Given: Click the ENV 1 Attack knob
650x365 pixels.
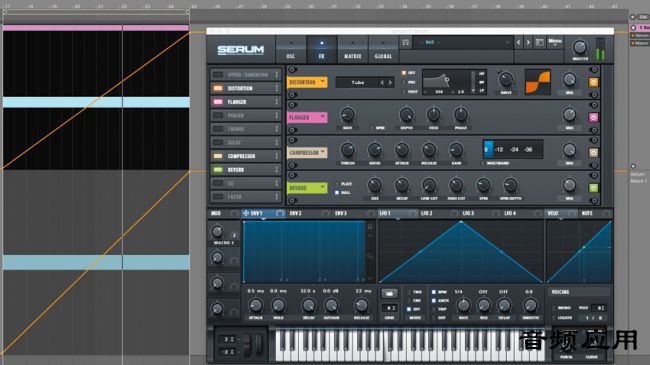Looking at the screenshot, I should click(255, 306).
